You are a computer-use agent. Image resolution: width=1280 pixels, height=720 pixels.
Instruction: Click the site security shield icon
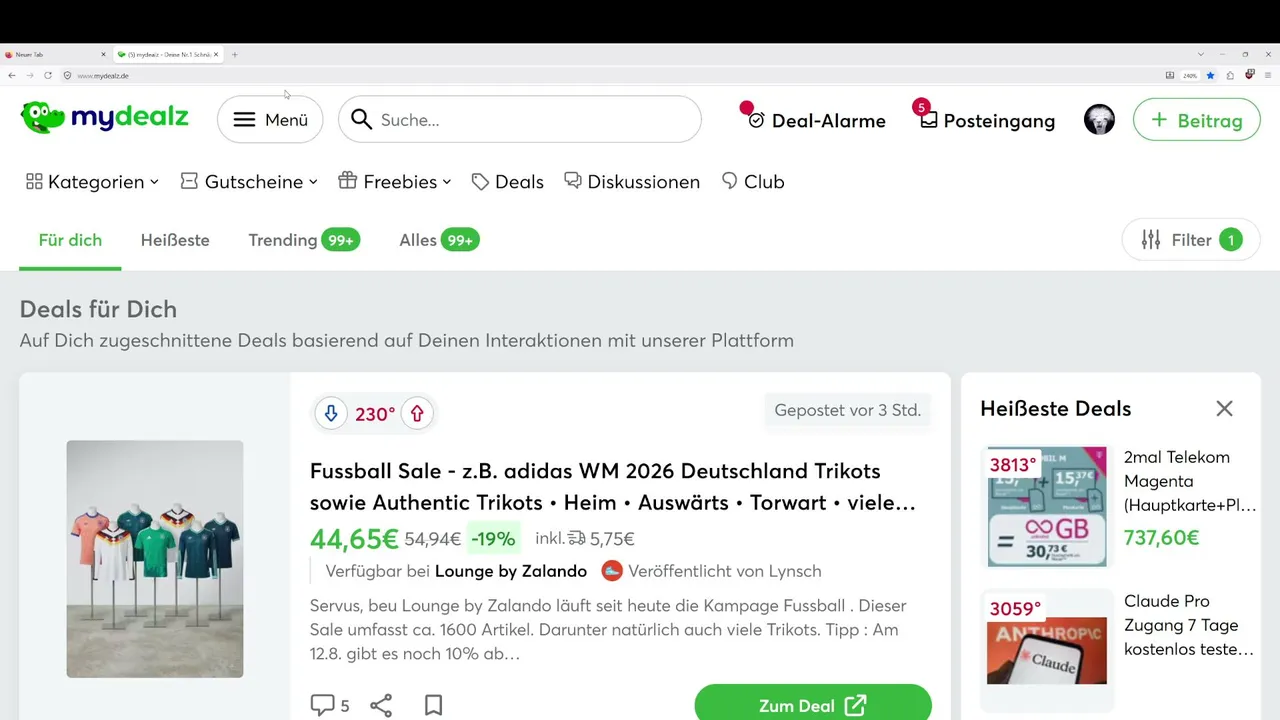click(68, 75)
